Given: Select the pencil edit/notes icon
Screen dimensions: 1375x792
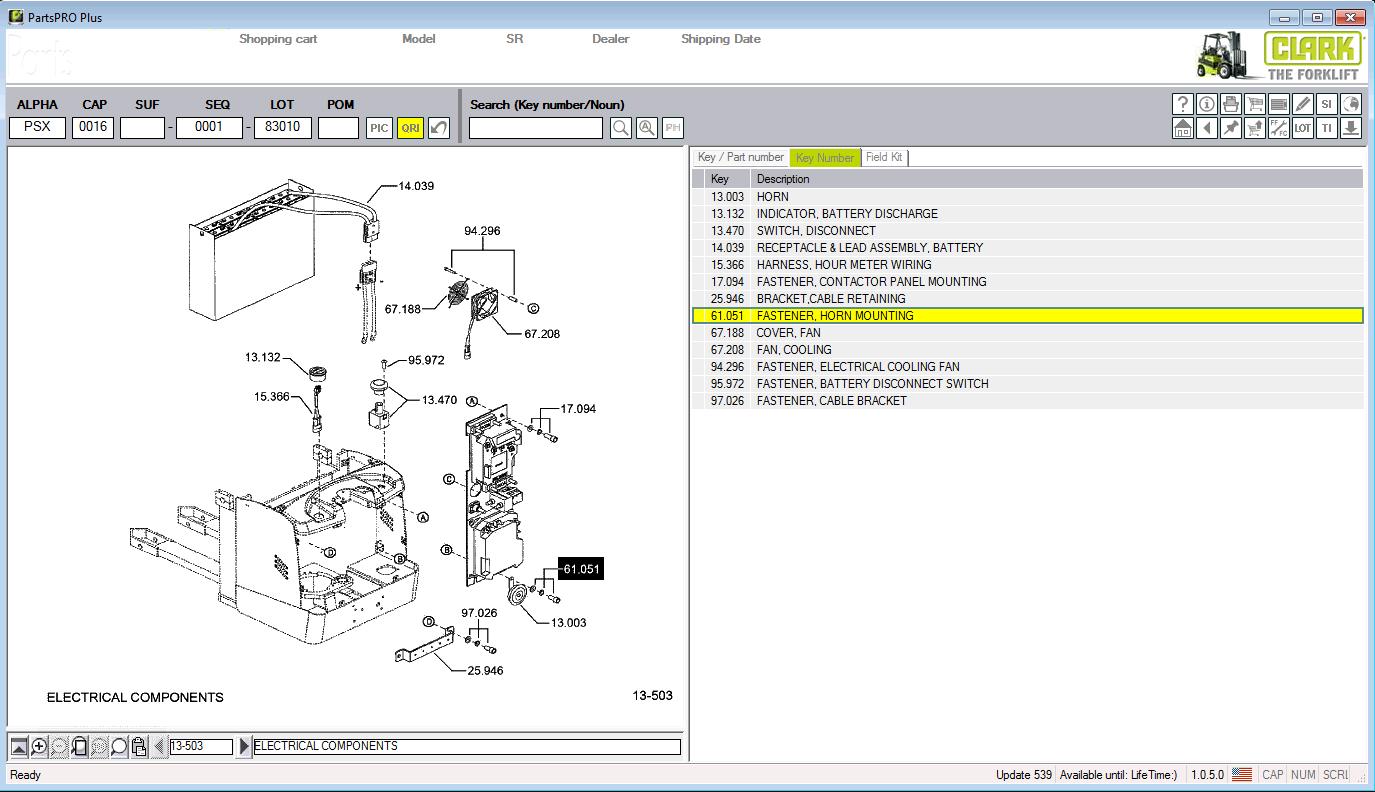Looking at the screenshot, I should 1302,104.
